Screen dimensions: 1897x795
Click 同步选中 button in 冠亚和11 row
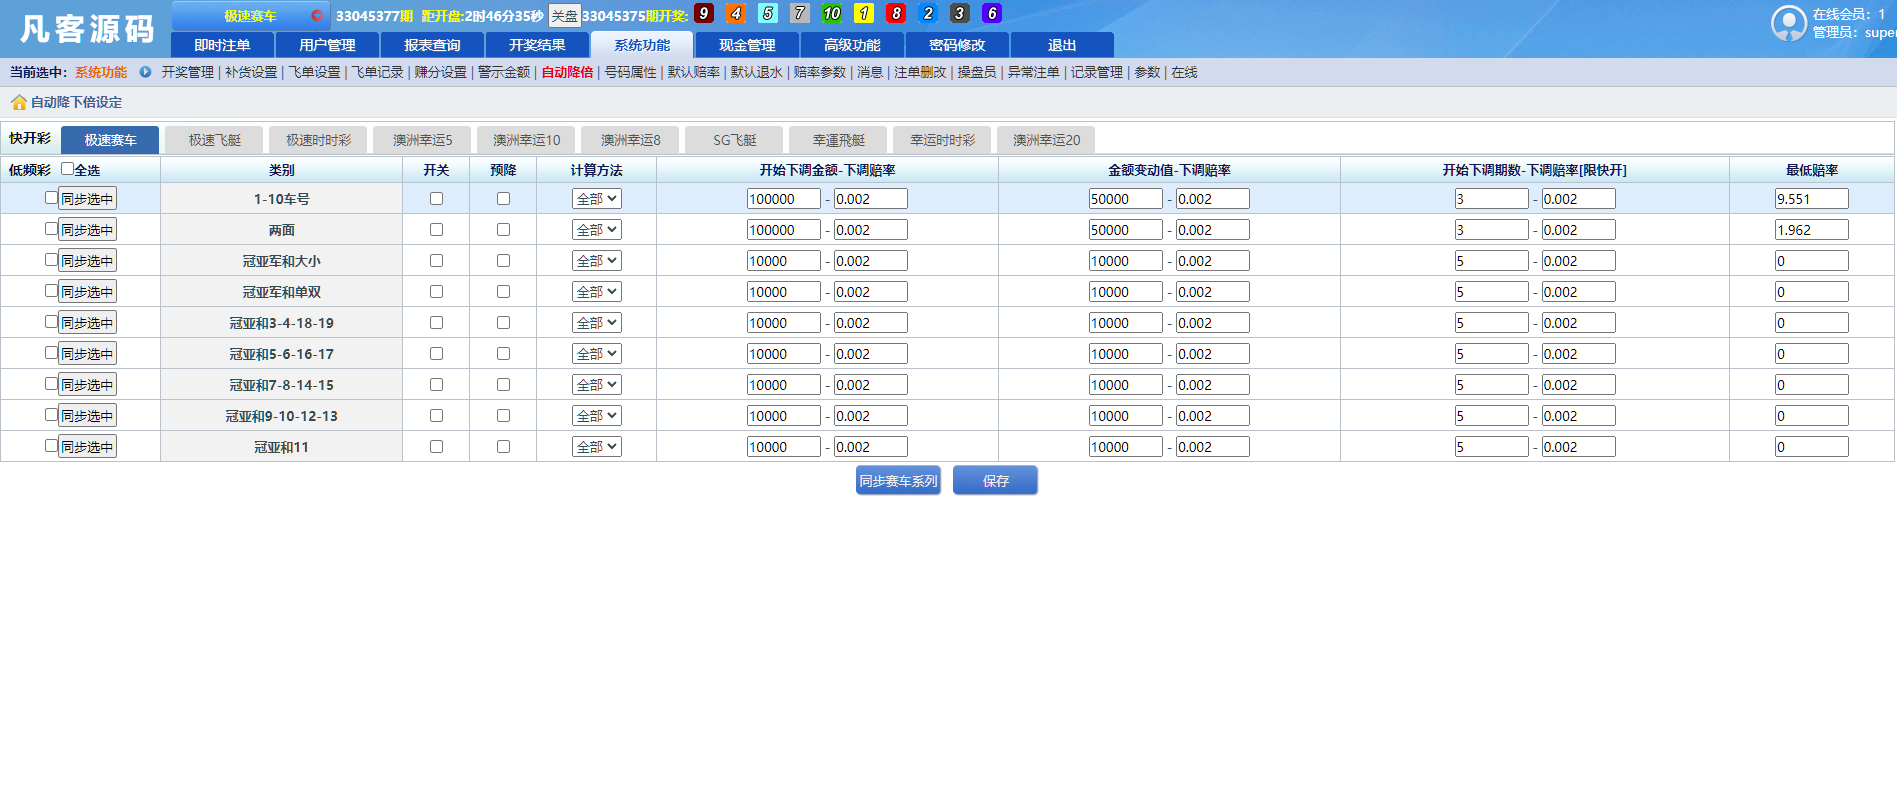pyautogui.click(x=87, y=447)
